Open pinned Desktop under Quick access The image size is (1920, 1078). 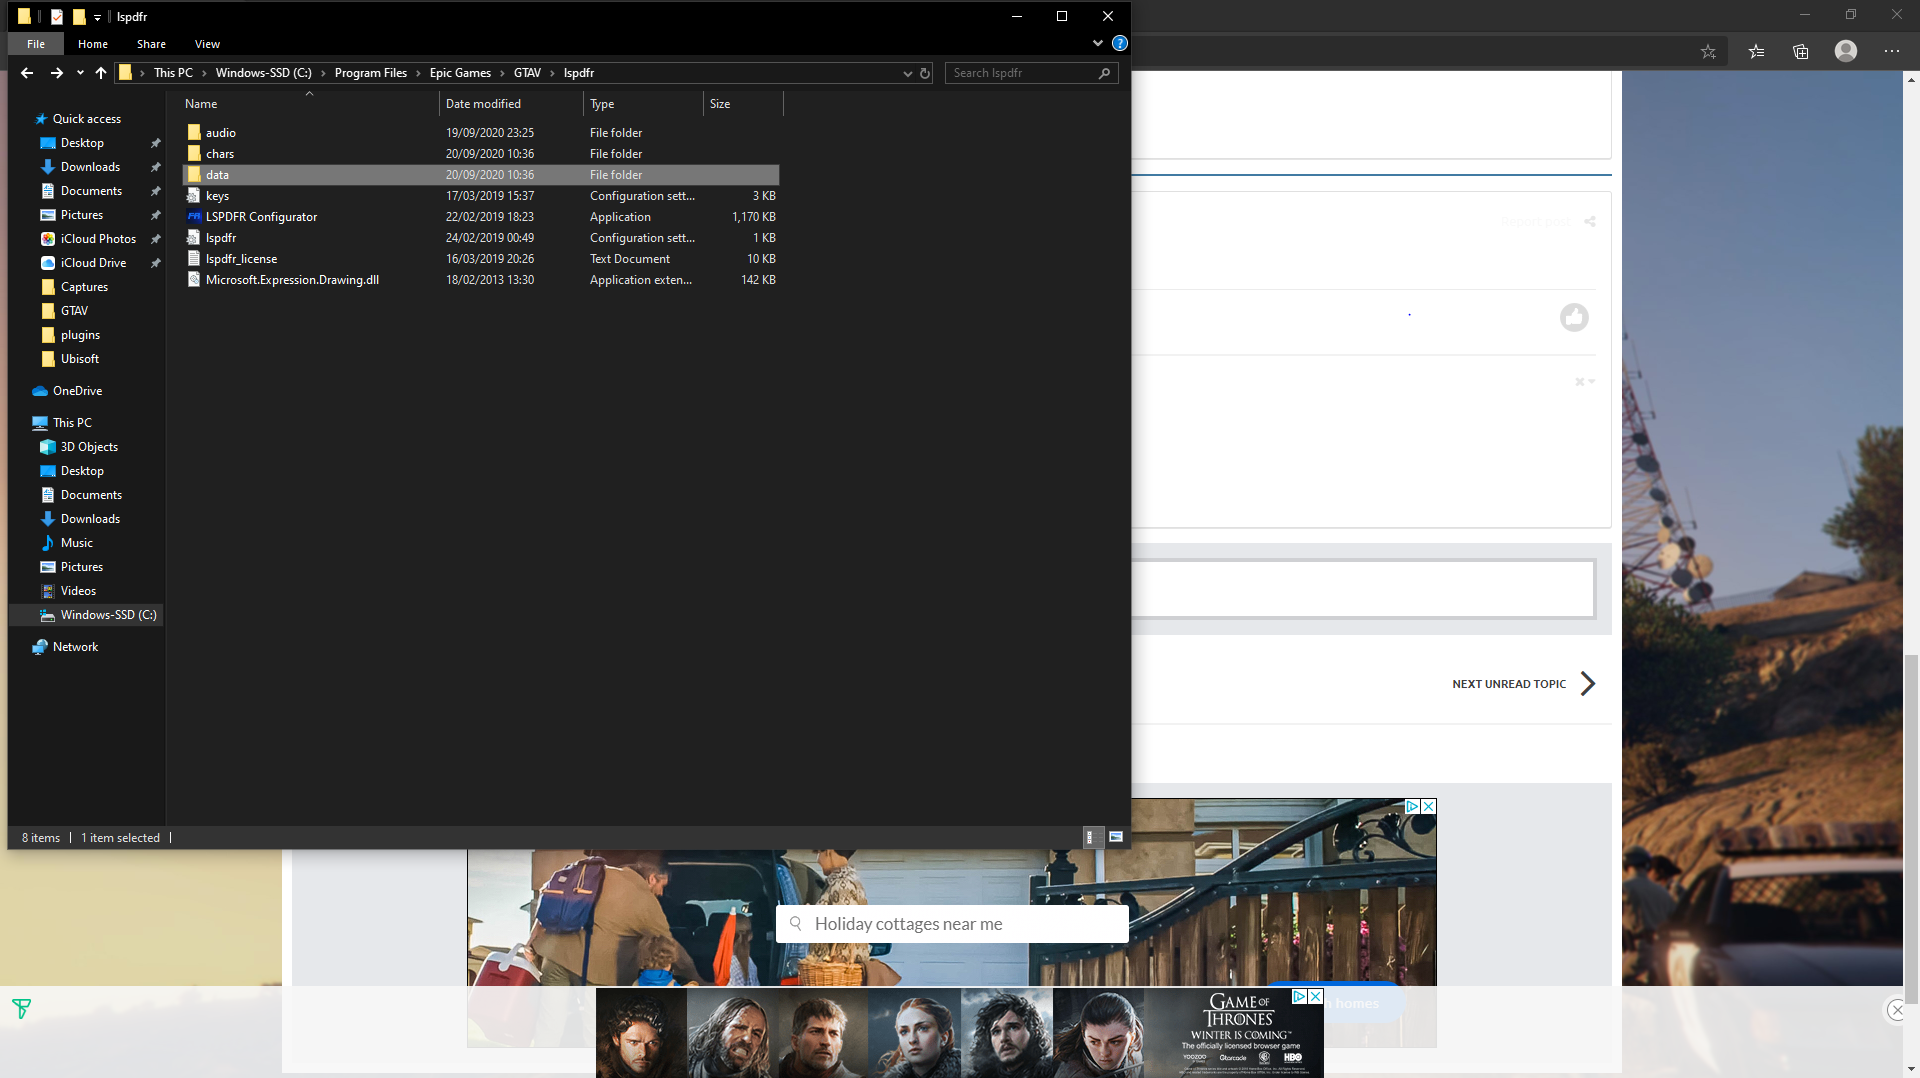82,143
